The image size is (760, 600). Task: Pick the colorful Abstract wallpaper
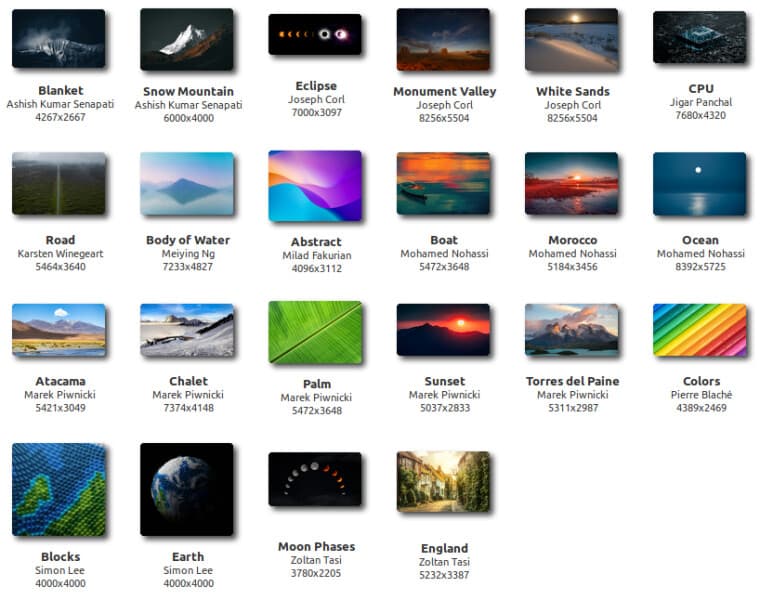click(x=315, y=186)
